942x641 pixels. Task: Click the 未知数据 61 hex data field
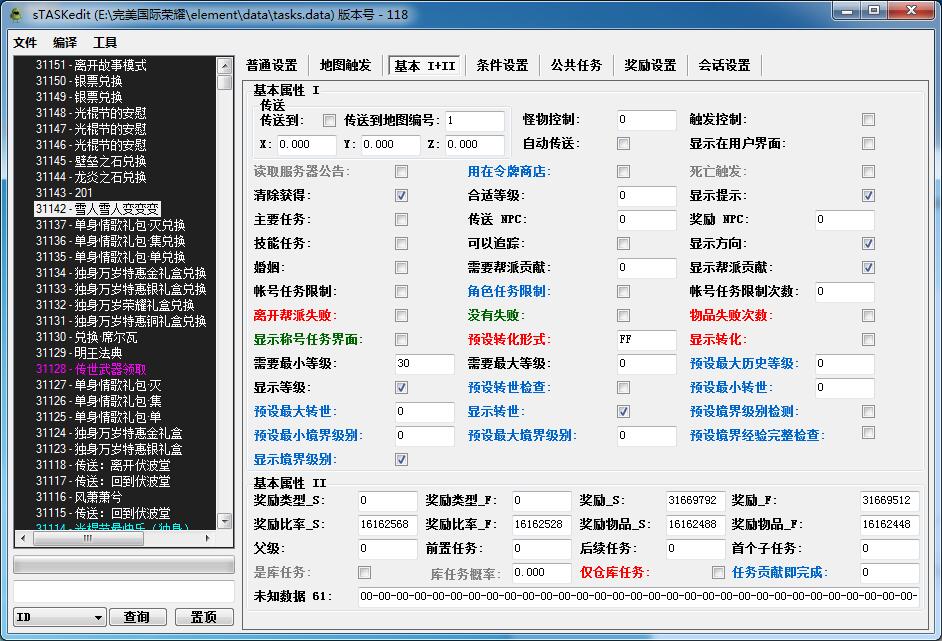638,597
